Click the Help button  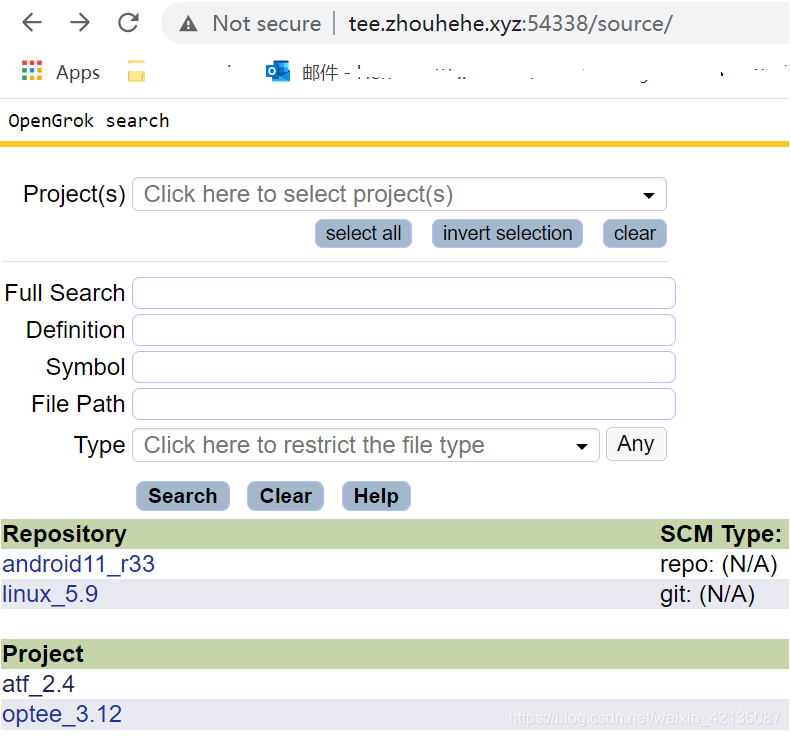pyautogui.click(x=376, y=496)
